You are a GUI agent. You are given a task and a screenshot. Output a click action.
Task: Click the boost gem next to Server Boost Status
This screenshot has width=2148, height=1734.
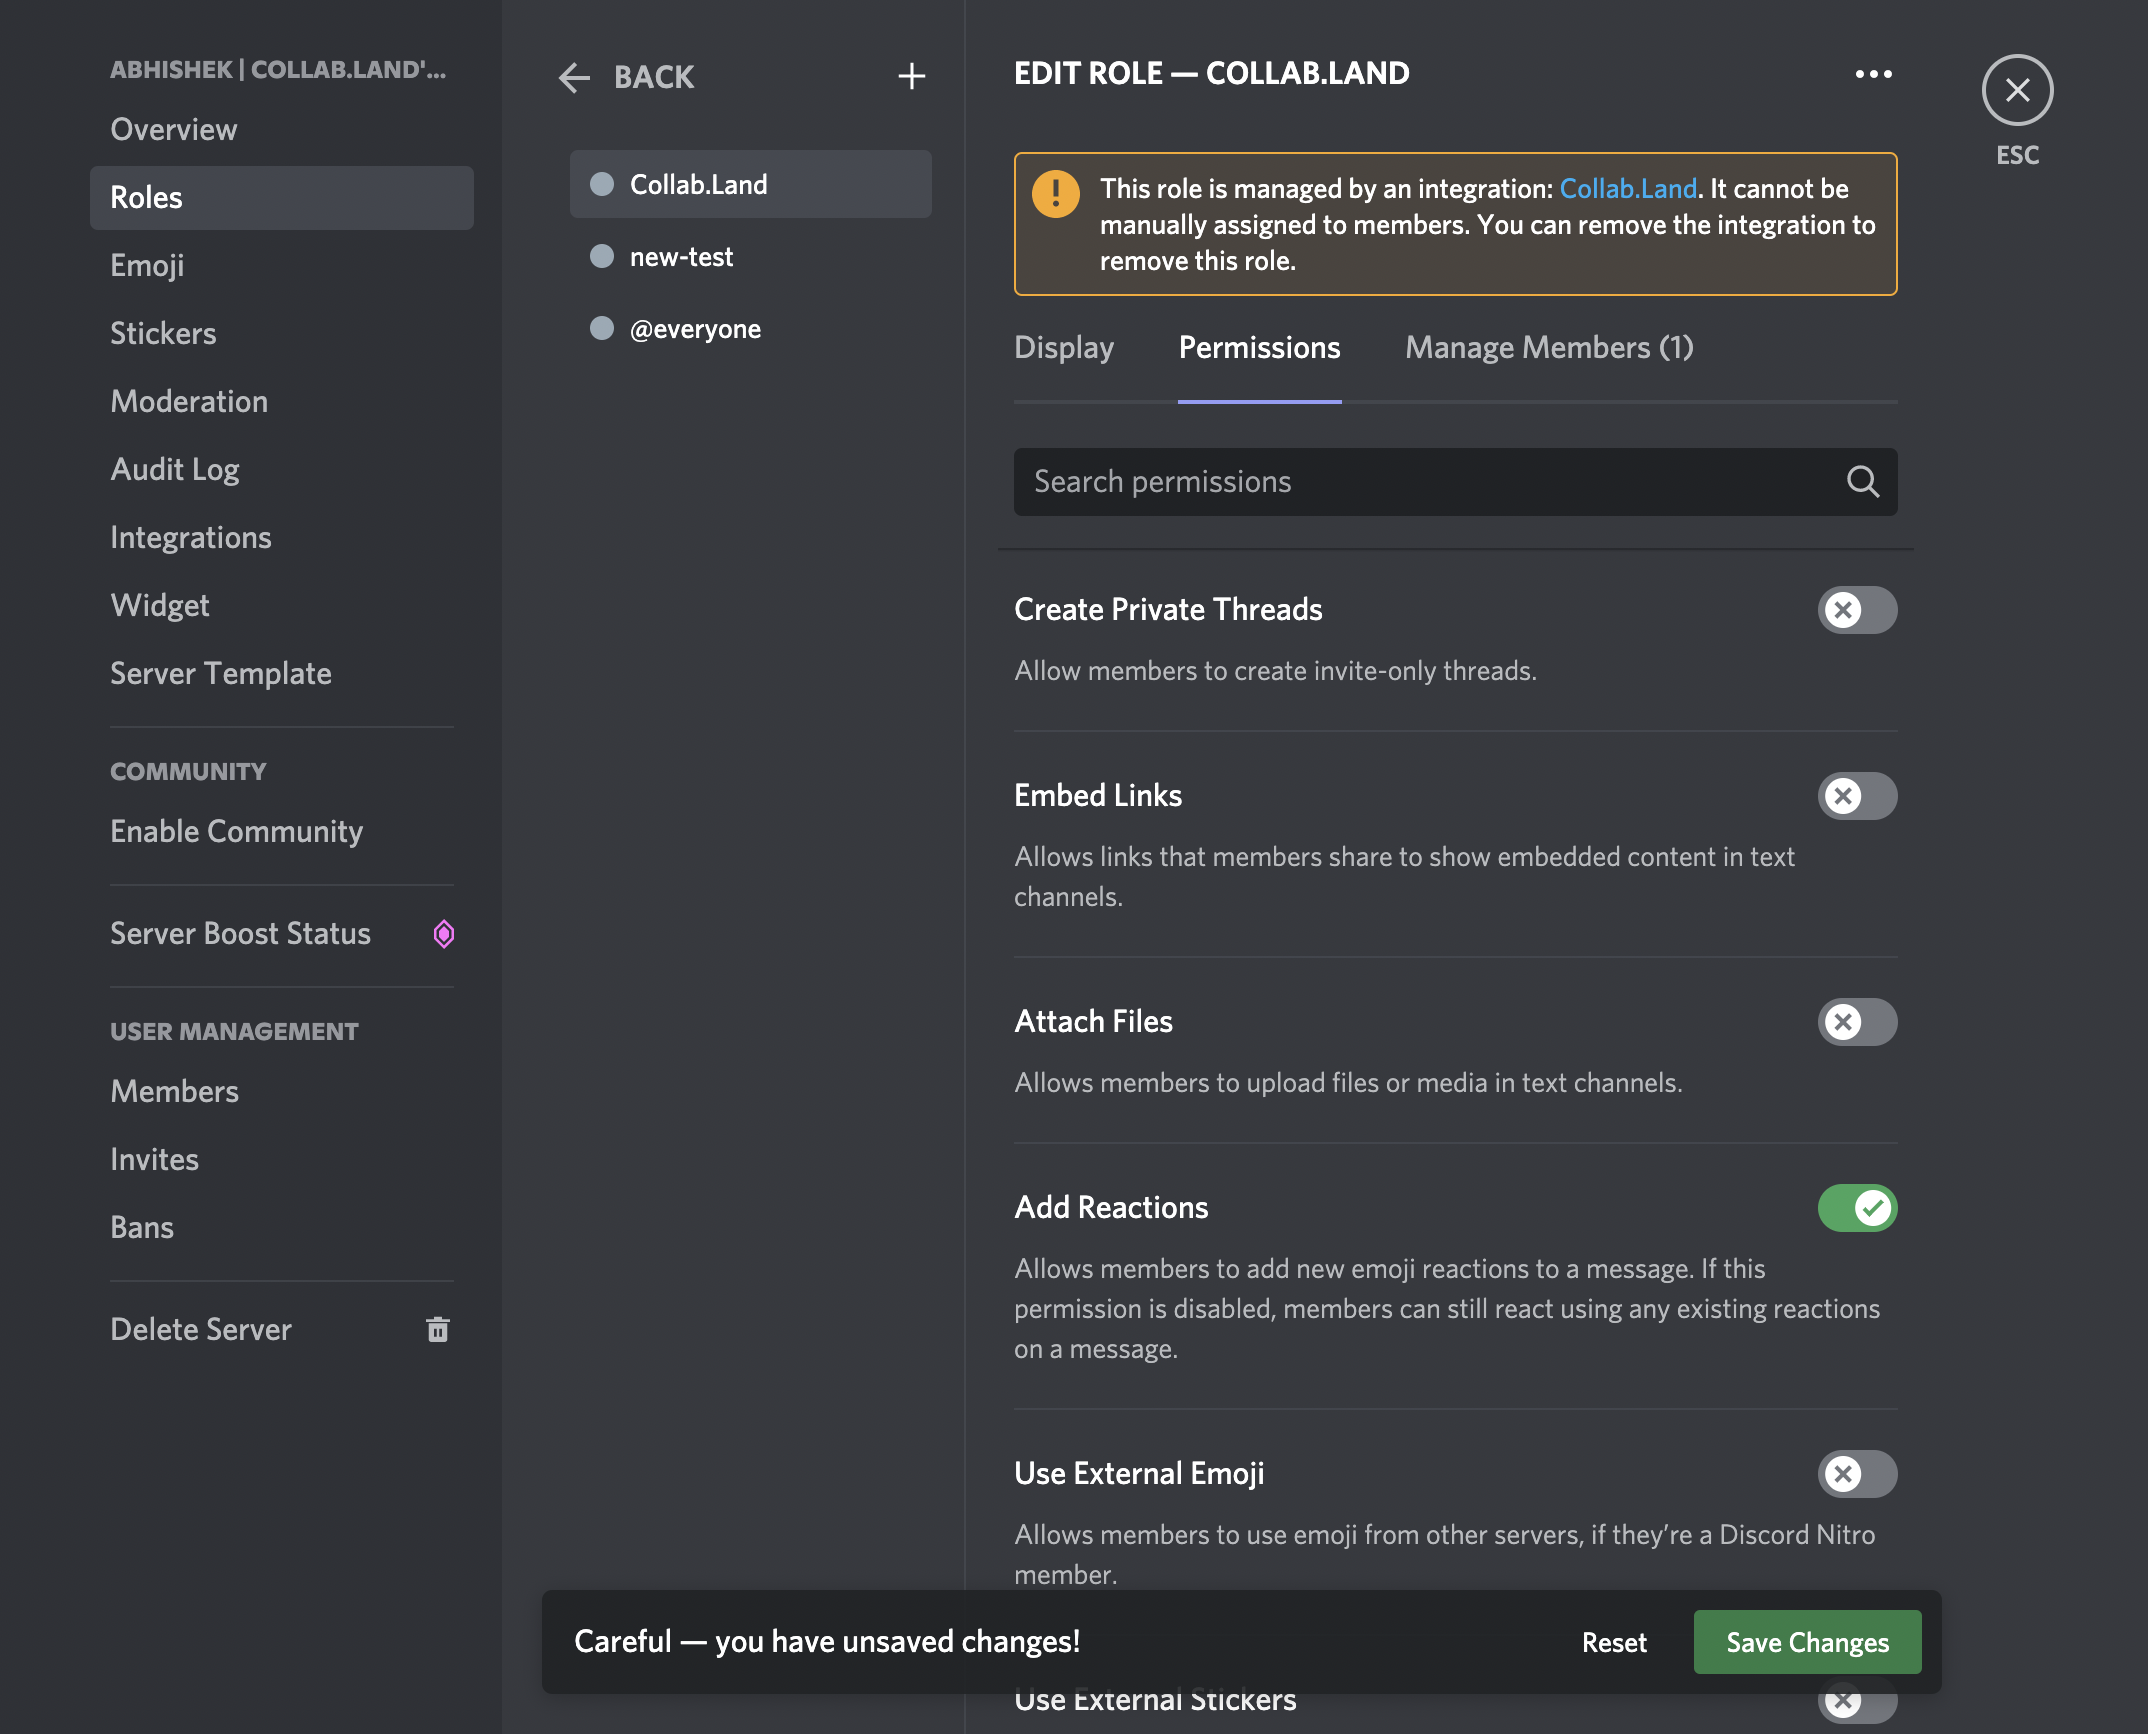pos(443,934)
